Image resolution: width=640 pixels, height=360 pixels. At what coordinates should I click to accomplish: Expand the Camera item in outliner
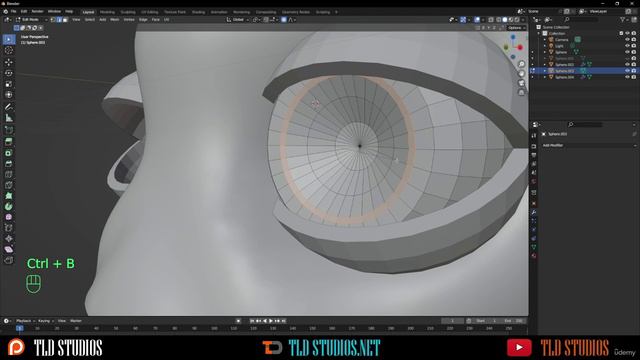[x=544, y=40]
